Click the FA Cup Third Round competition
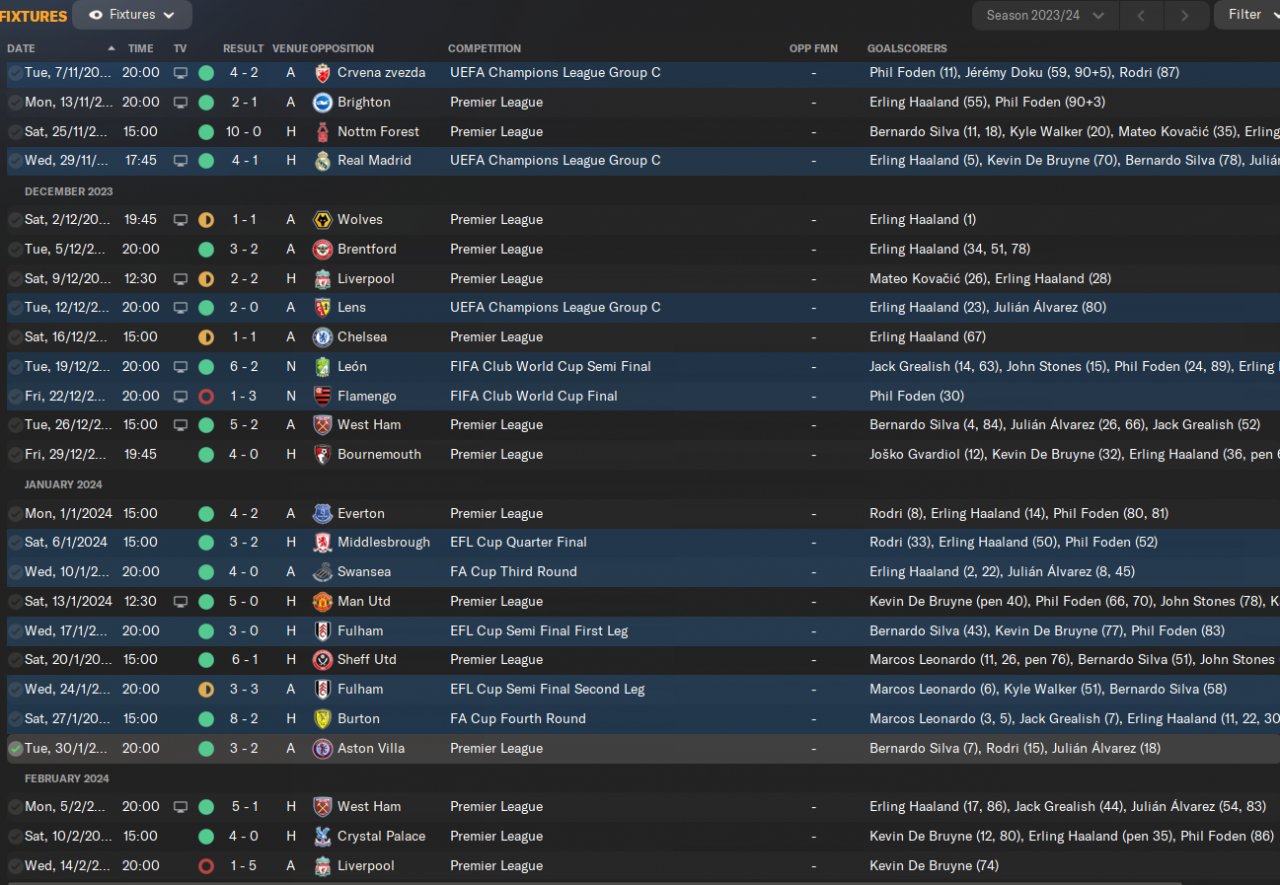The image size is (1280, 885). [x=513, y=572]
